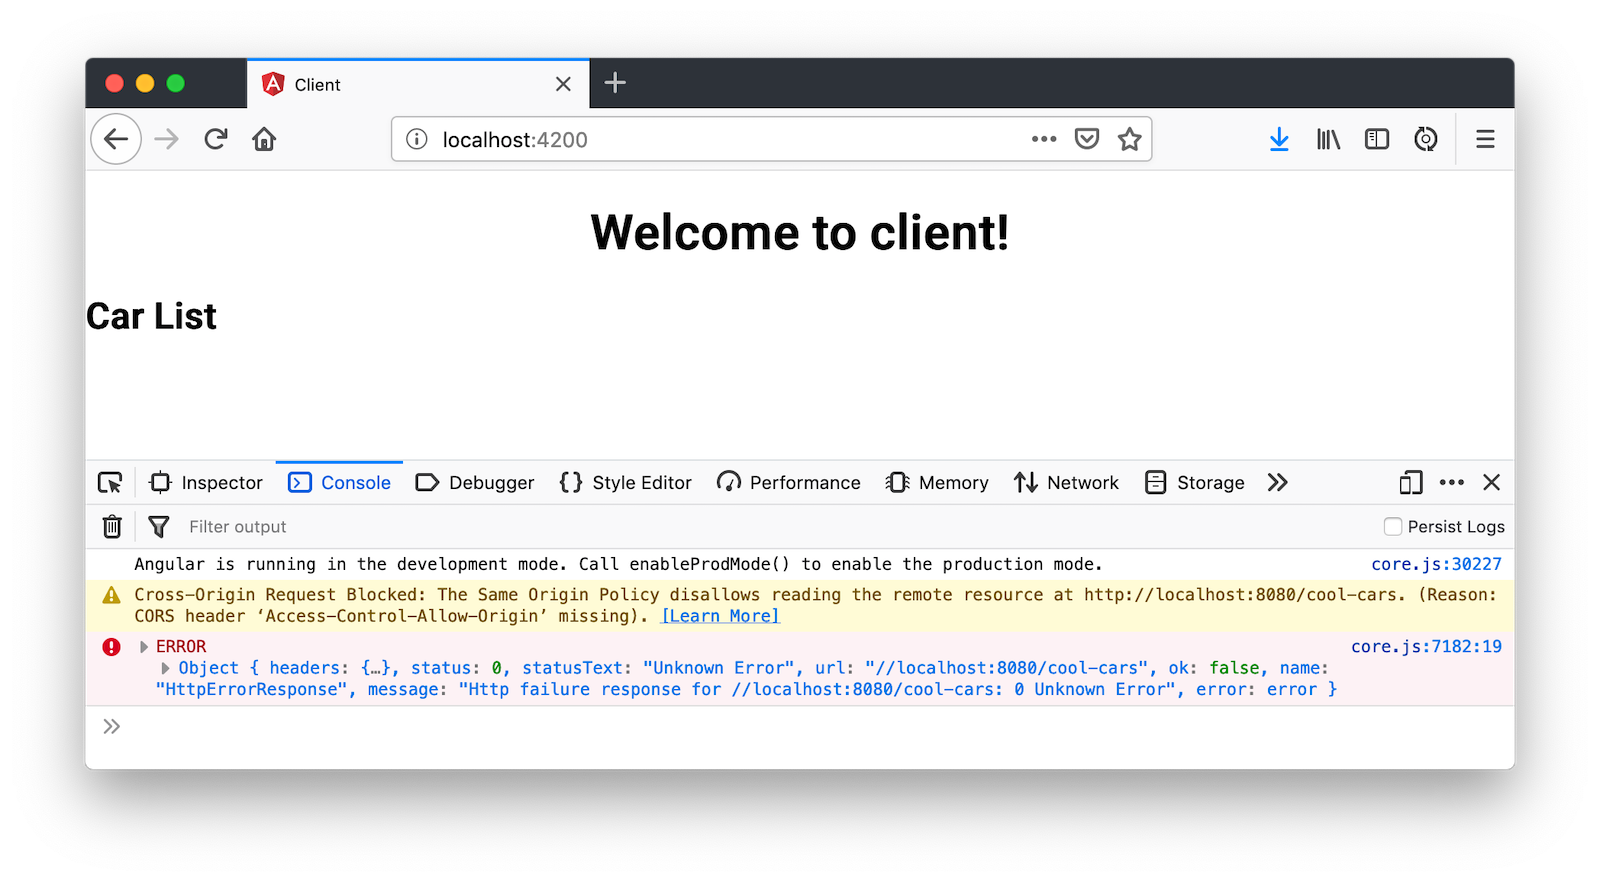Click the filter funnel icon

[x=158, y=526]
